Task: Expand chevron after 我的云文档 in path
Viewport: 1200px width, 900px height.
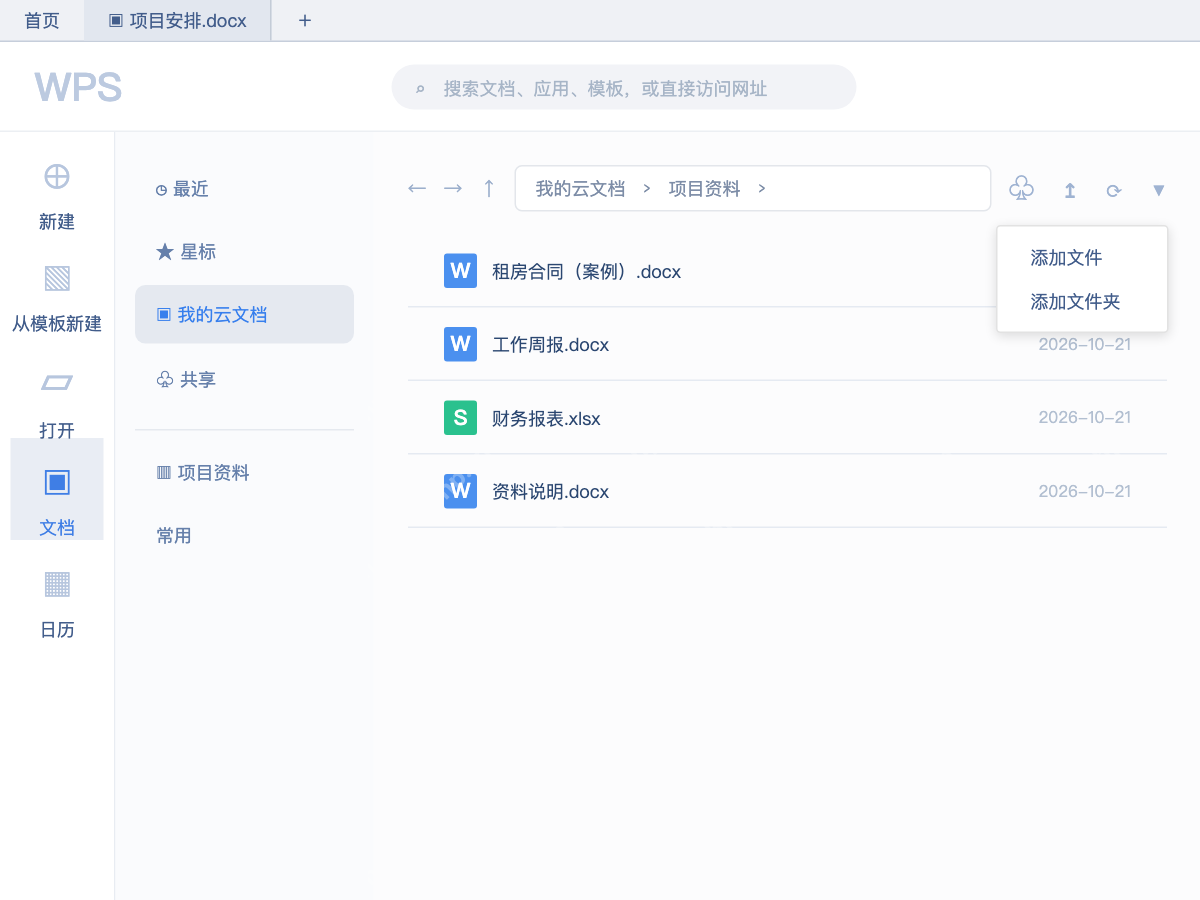Action: pos(647,188)
